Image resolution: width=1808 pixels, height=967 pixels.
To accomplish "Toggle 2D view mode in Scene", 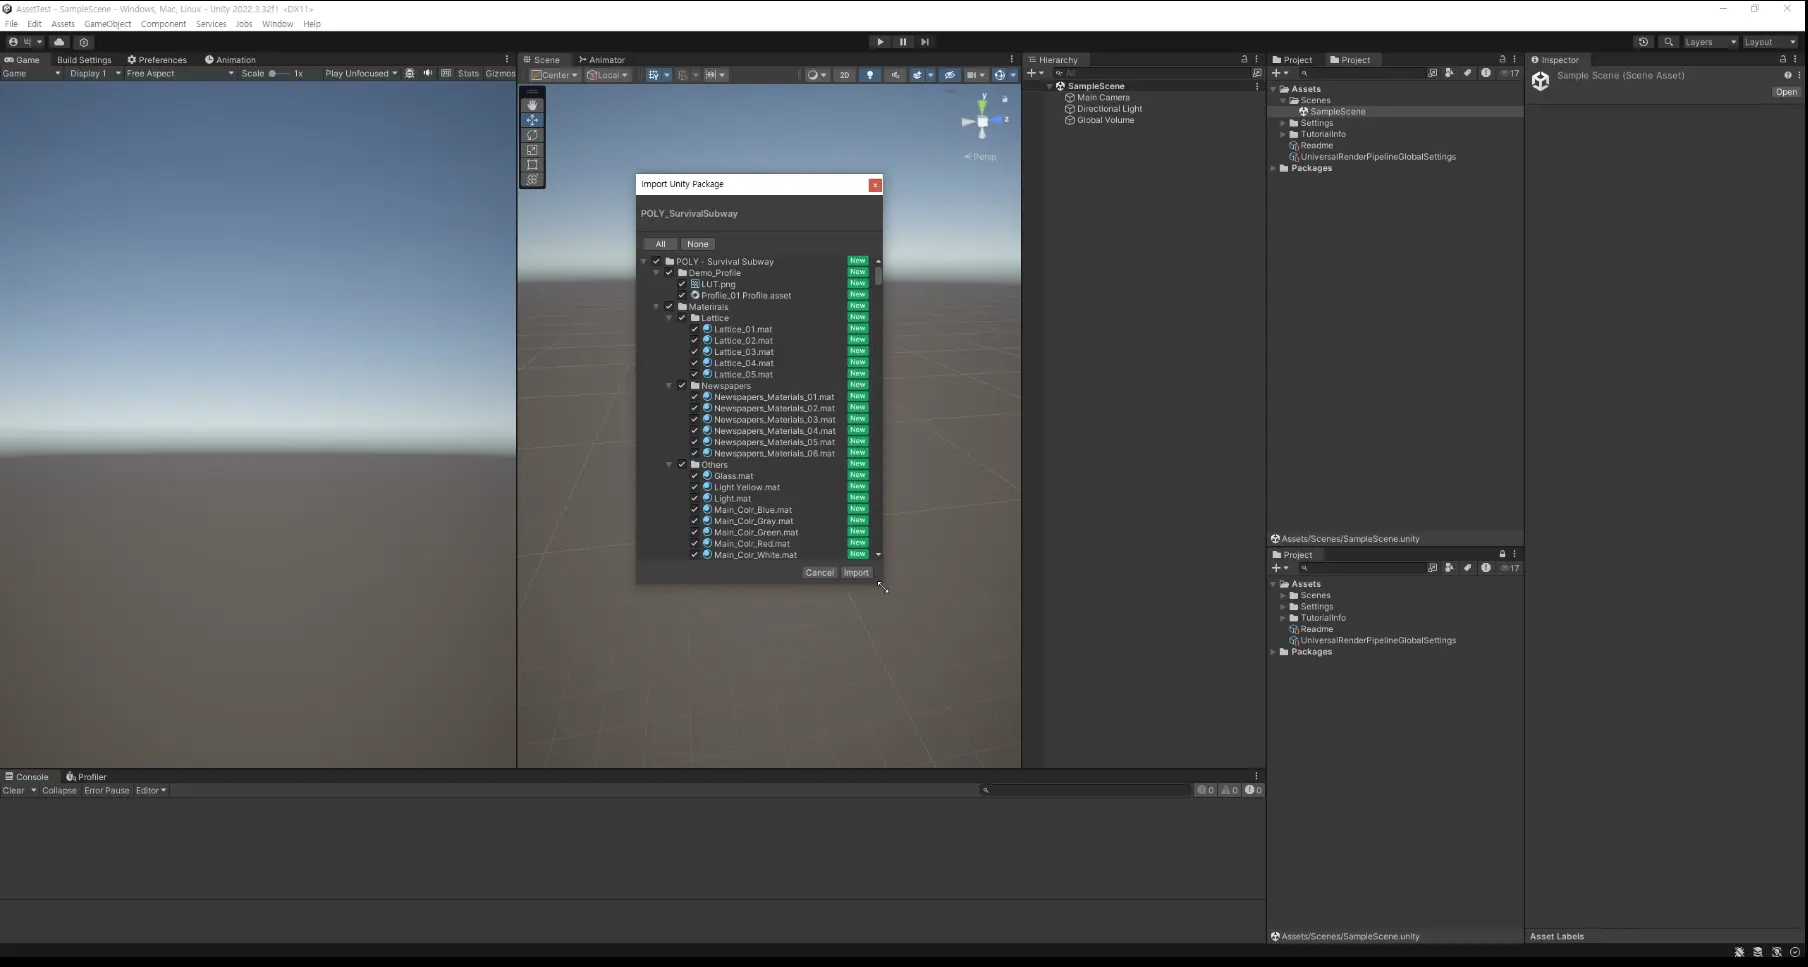I will pyautogui.click(x=844, y=75).
